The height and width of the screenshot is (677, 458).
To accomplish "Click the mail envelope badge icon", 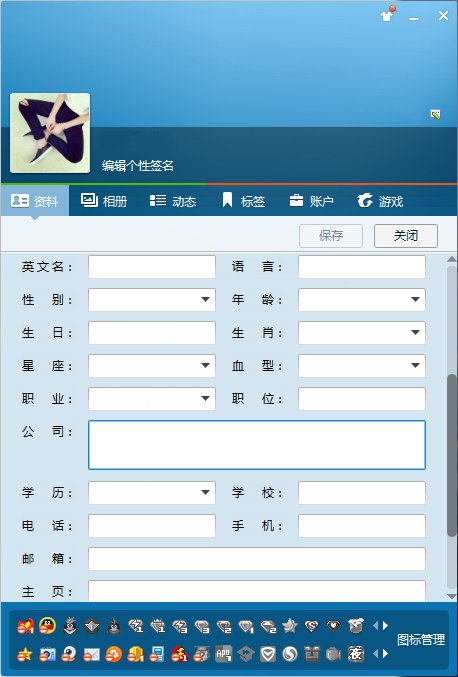I will (91, 654).
